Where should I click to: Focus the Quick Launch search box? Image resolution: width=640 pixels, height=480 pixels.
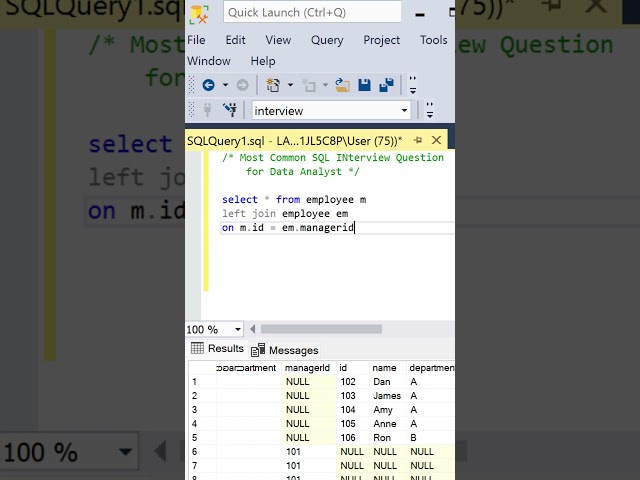click(x=312, y=13)
